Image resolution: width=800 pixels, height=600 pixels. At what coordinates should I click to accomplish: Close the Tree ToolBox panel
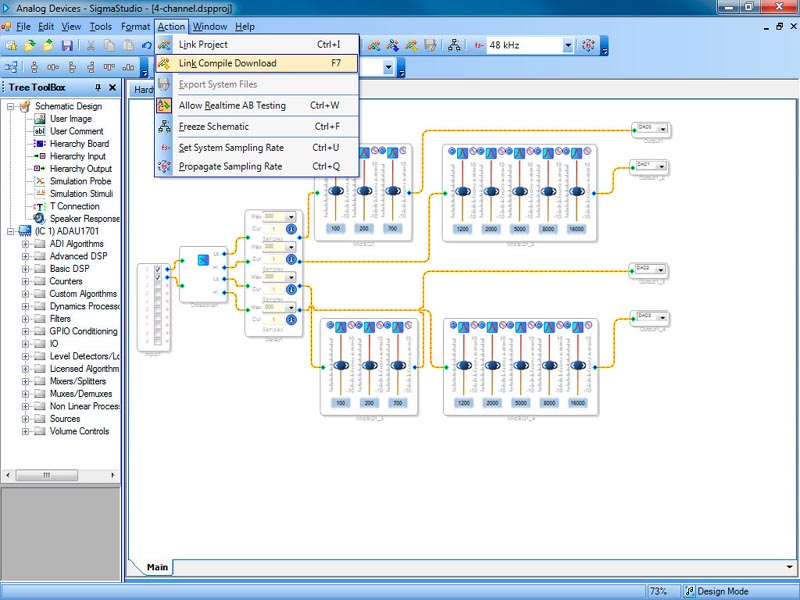tap(113, 88)
